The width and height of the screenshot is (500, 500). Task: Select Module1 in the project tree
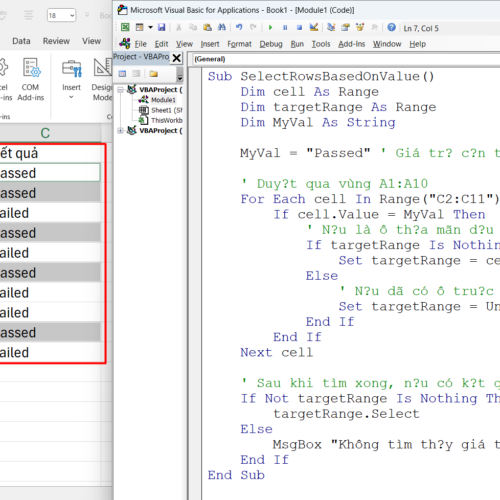pyautogui.click(x=163, y=100)
